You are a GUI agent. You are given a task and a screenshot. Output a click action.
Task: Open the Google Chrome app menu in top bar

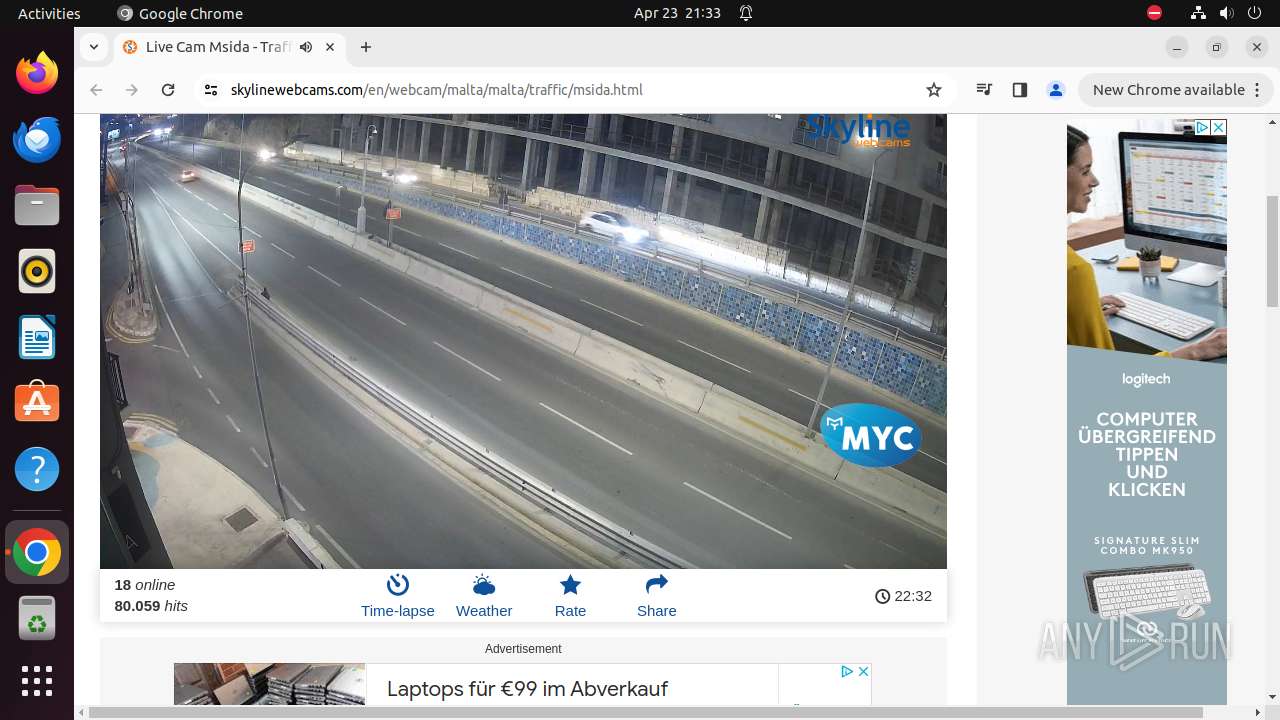[180, 13]
